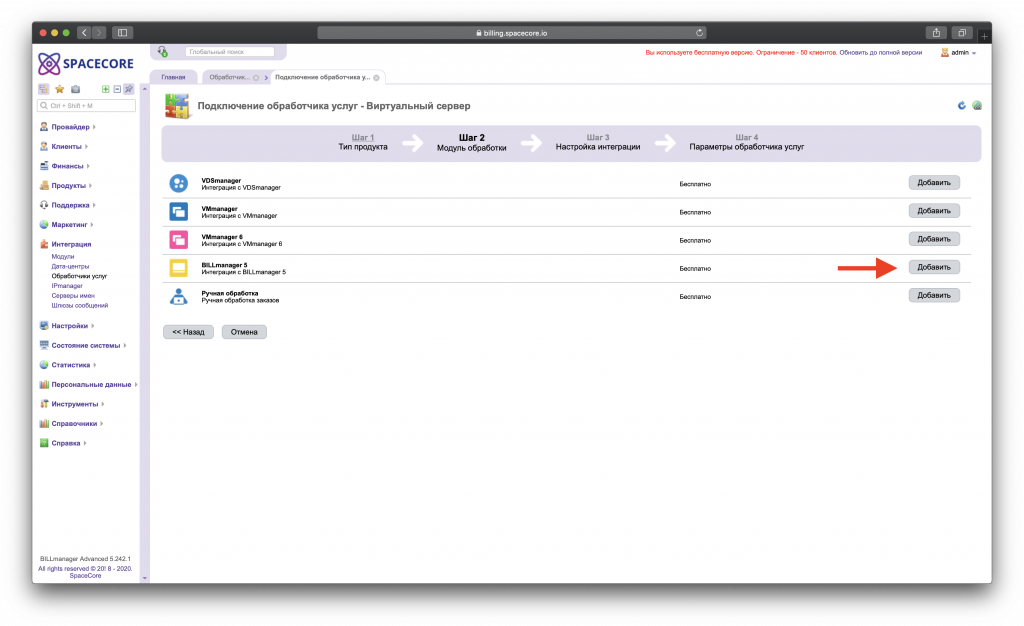
Task: Click the Safari share button
Action: click(x=936, y=33)
